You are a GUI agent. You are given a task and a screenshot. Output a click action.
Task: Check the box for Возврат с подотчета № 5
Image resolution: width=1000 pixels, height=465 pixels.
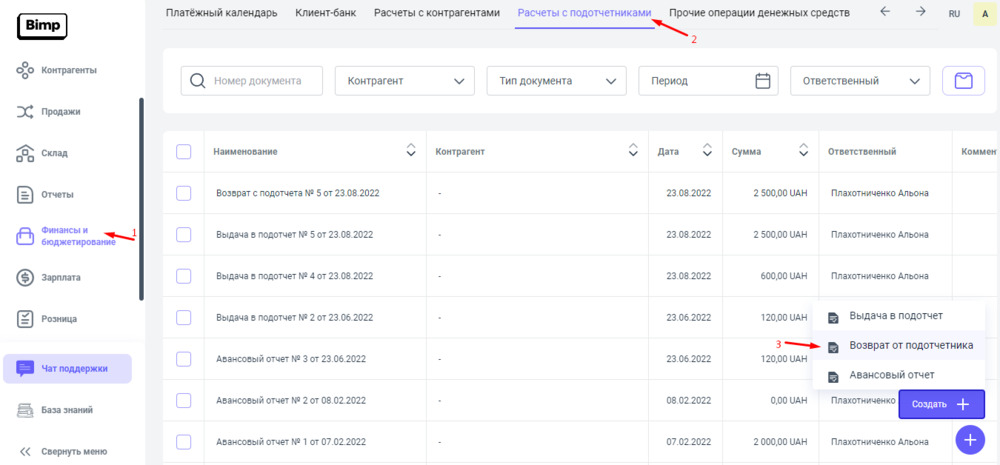(183, 193)
